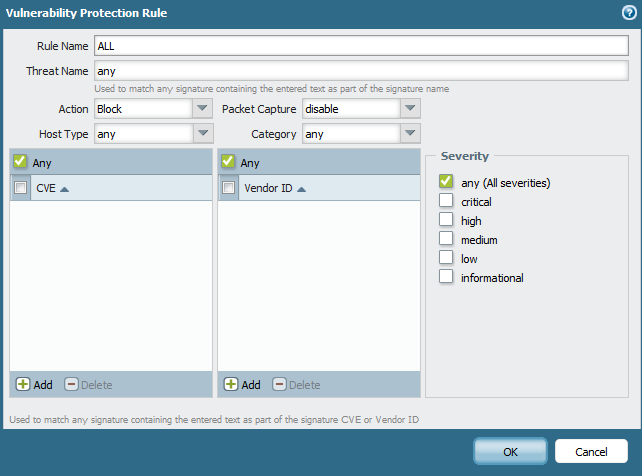
Task: Click the Host Type field showing any
Action: click(144, 133)
